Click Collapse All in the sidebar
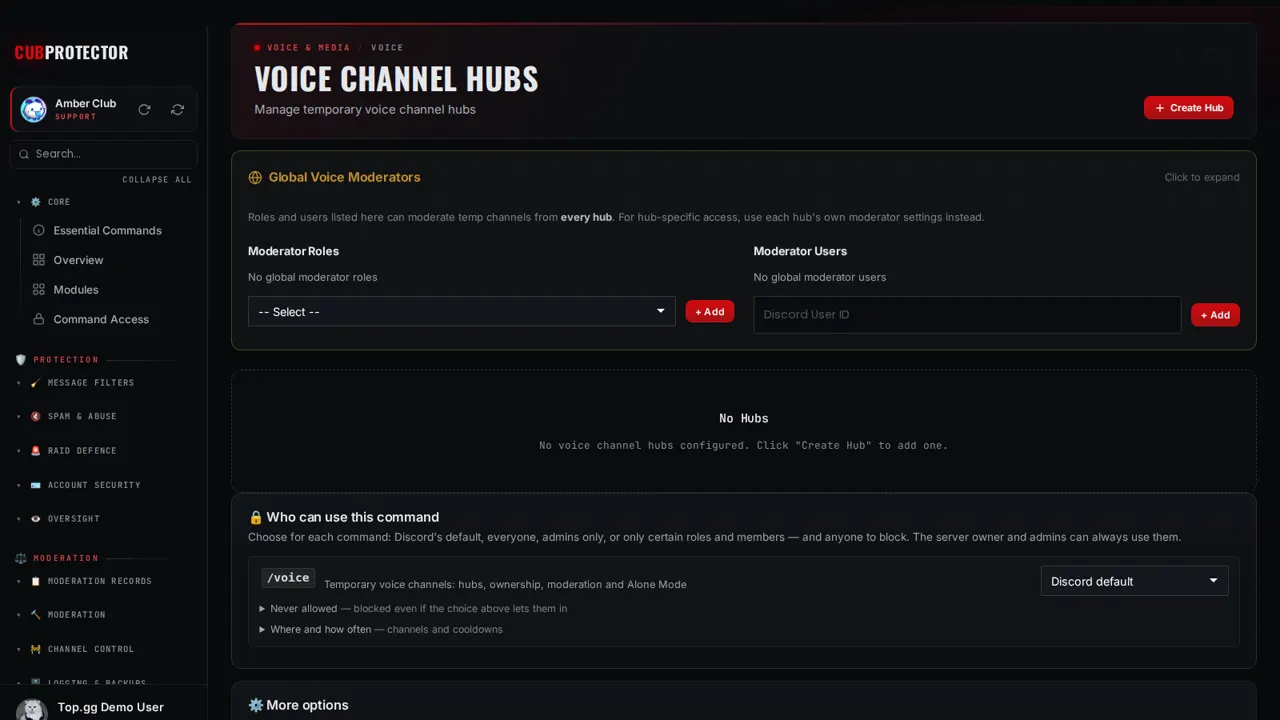1280x720 pixels. 157,180
